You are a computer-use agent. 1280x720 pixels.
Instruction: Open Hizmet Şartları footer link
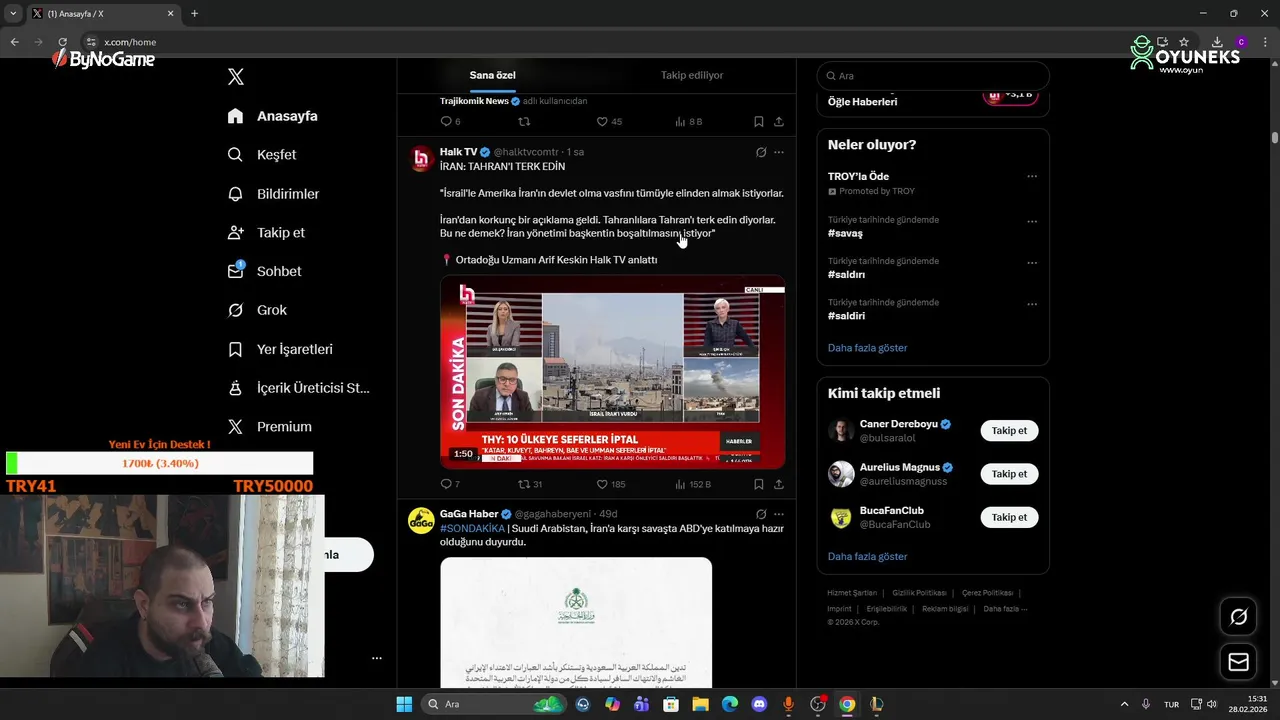(x=852, y=593)
